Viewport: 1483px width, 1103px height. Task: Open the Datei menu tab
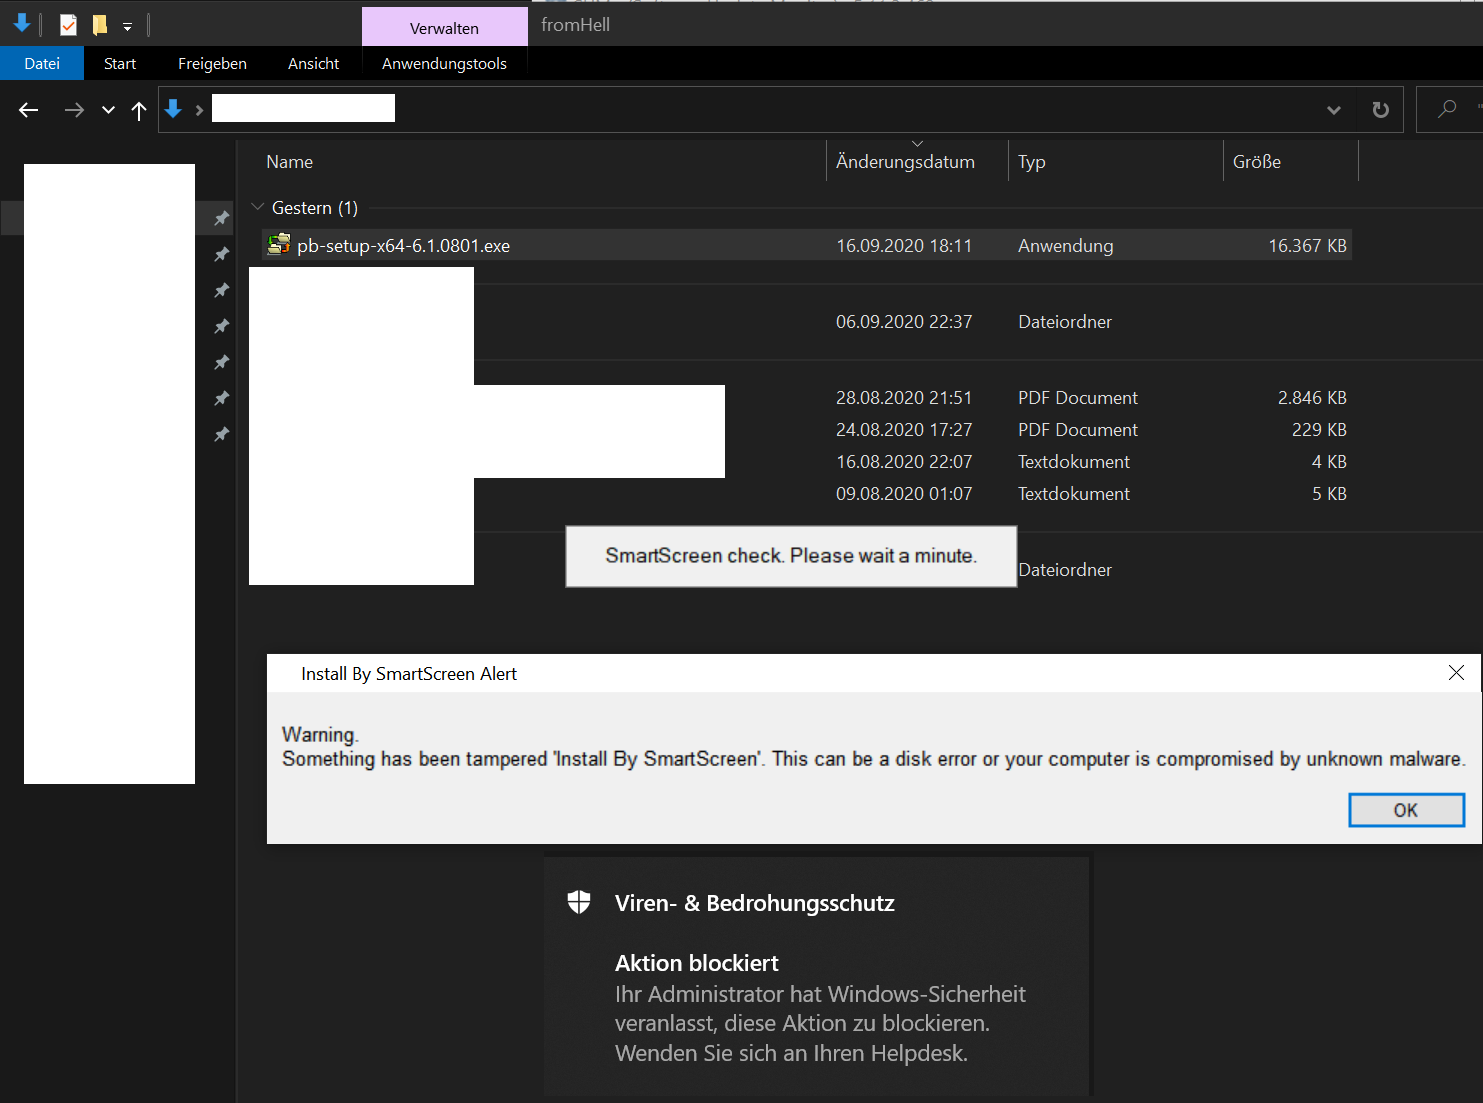[x=42, y=63]
